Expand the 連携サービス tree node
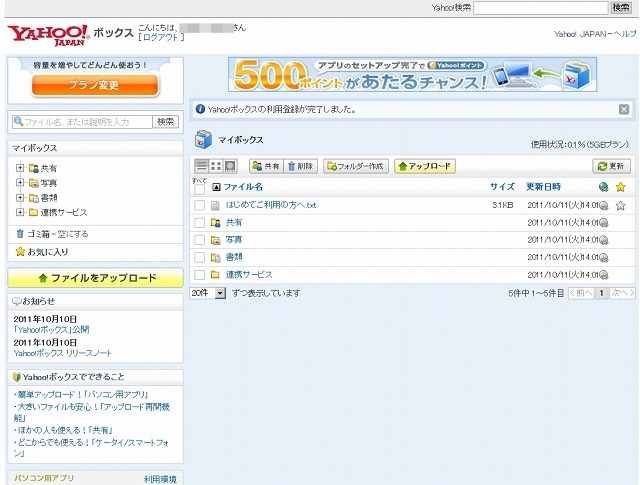Viewport: 640px width, 485px height. (x=20, y=212)
